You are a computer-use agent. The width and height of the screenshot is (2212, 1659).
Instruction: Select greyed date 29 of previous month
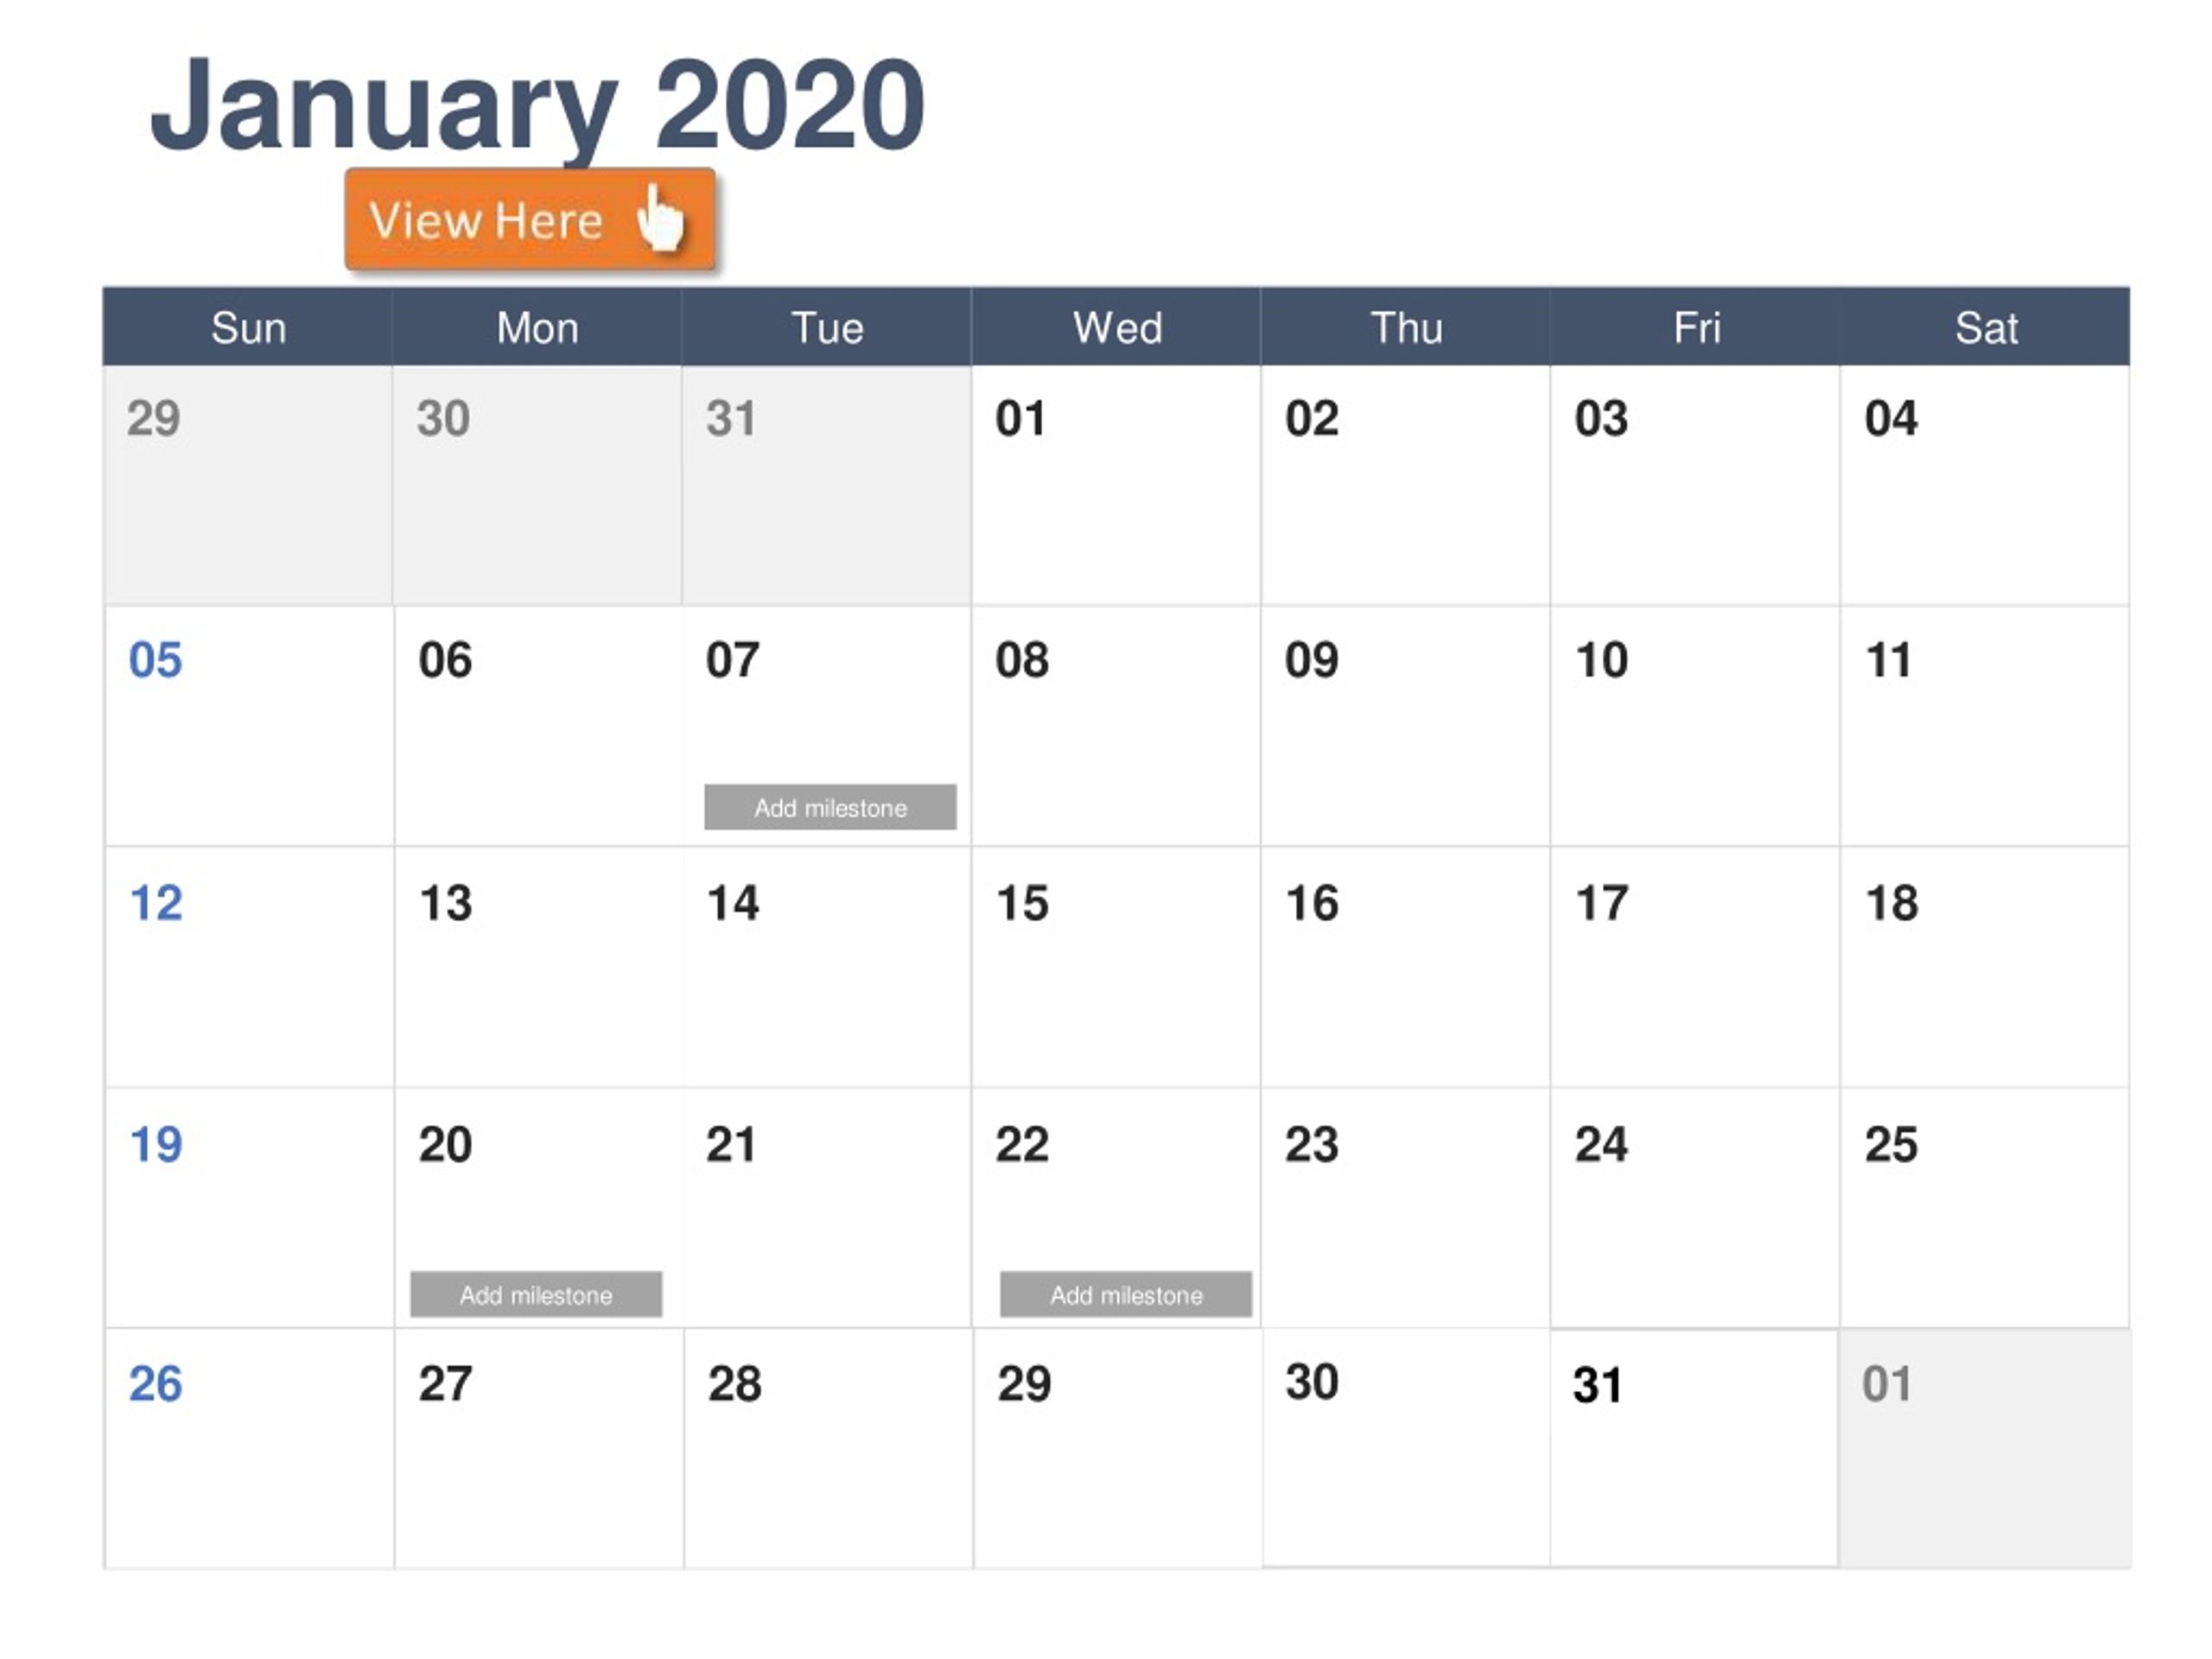tap(248, 486)
